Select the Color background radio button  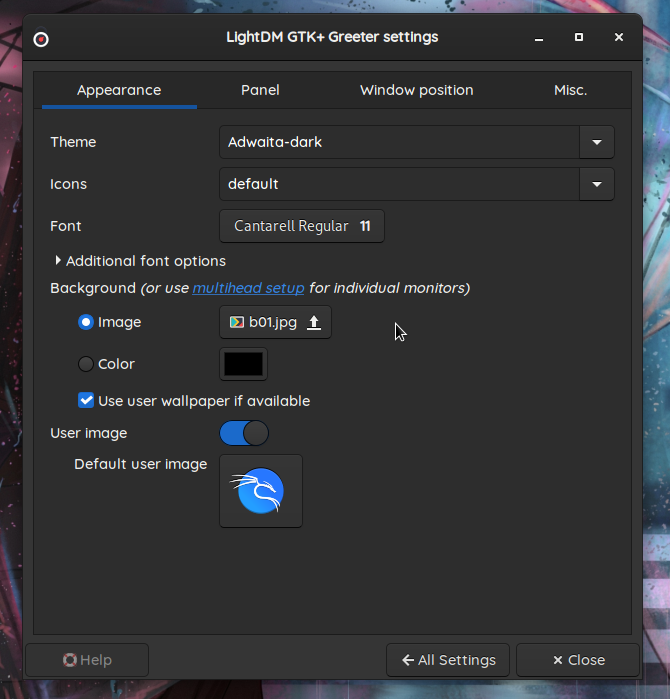pos(86,364)
